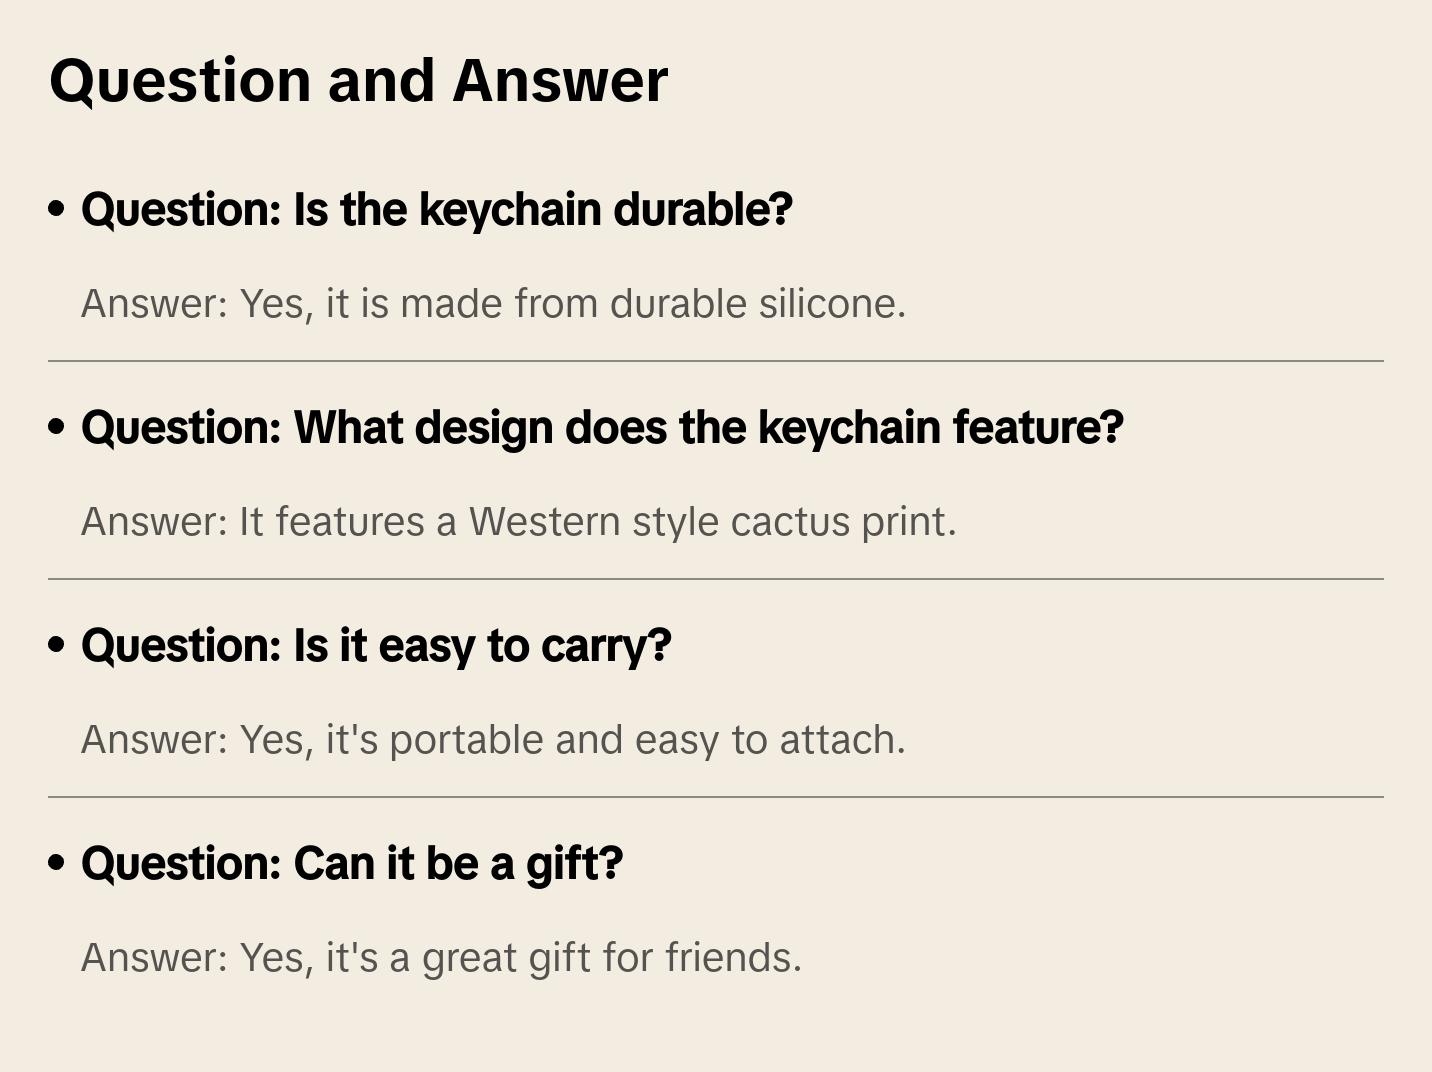
Task: Click the bullet beside the gift question
Action: coord(57,863)
